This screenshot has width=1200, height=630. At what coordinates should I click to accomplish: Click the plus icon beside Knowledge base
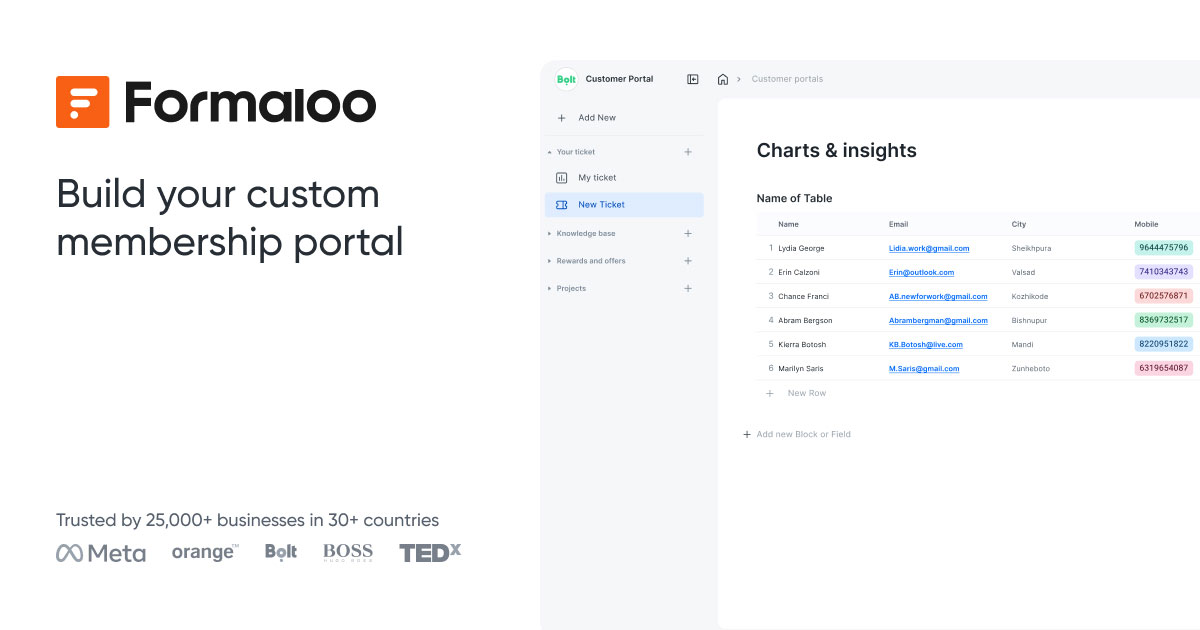(688, 233)
